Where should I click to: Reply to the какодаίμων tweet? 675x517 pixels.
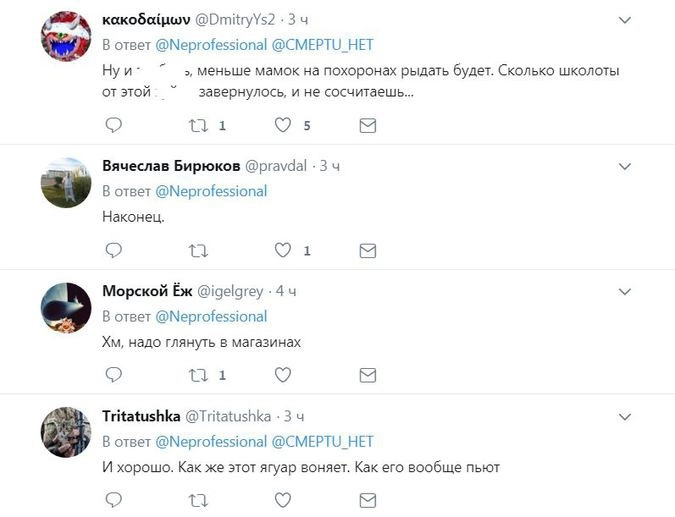[x=113, y=126]
